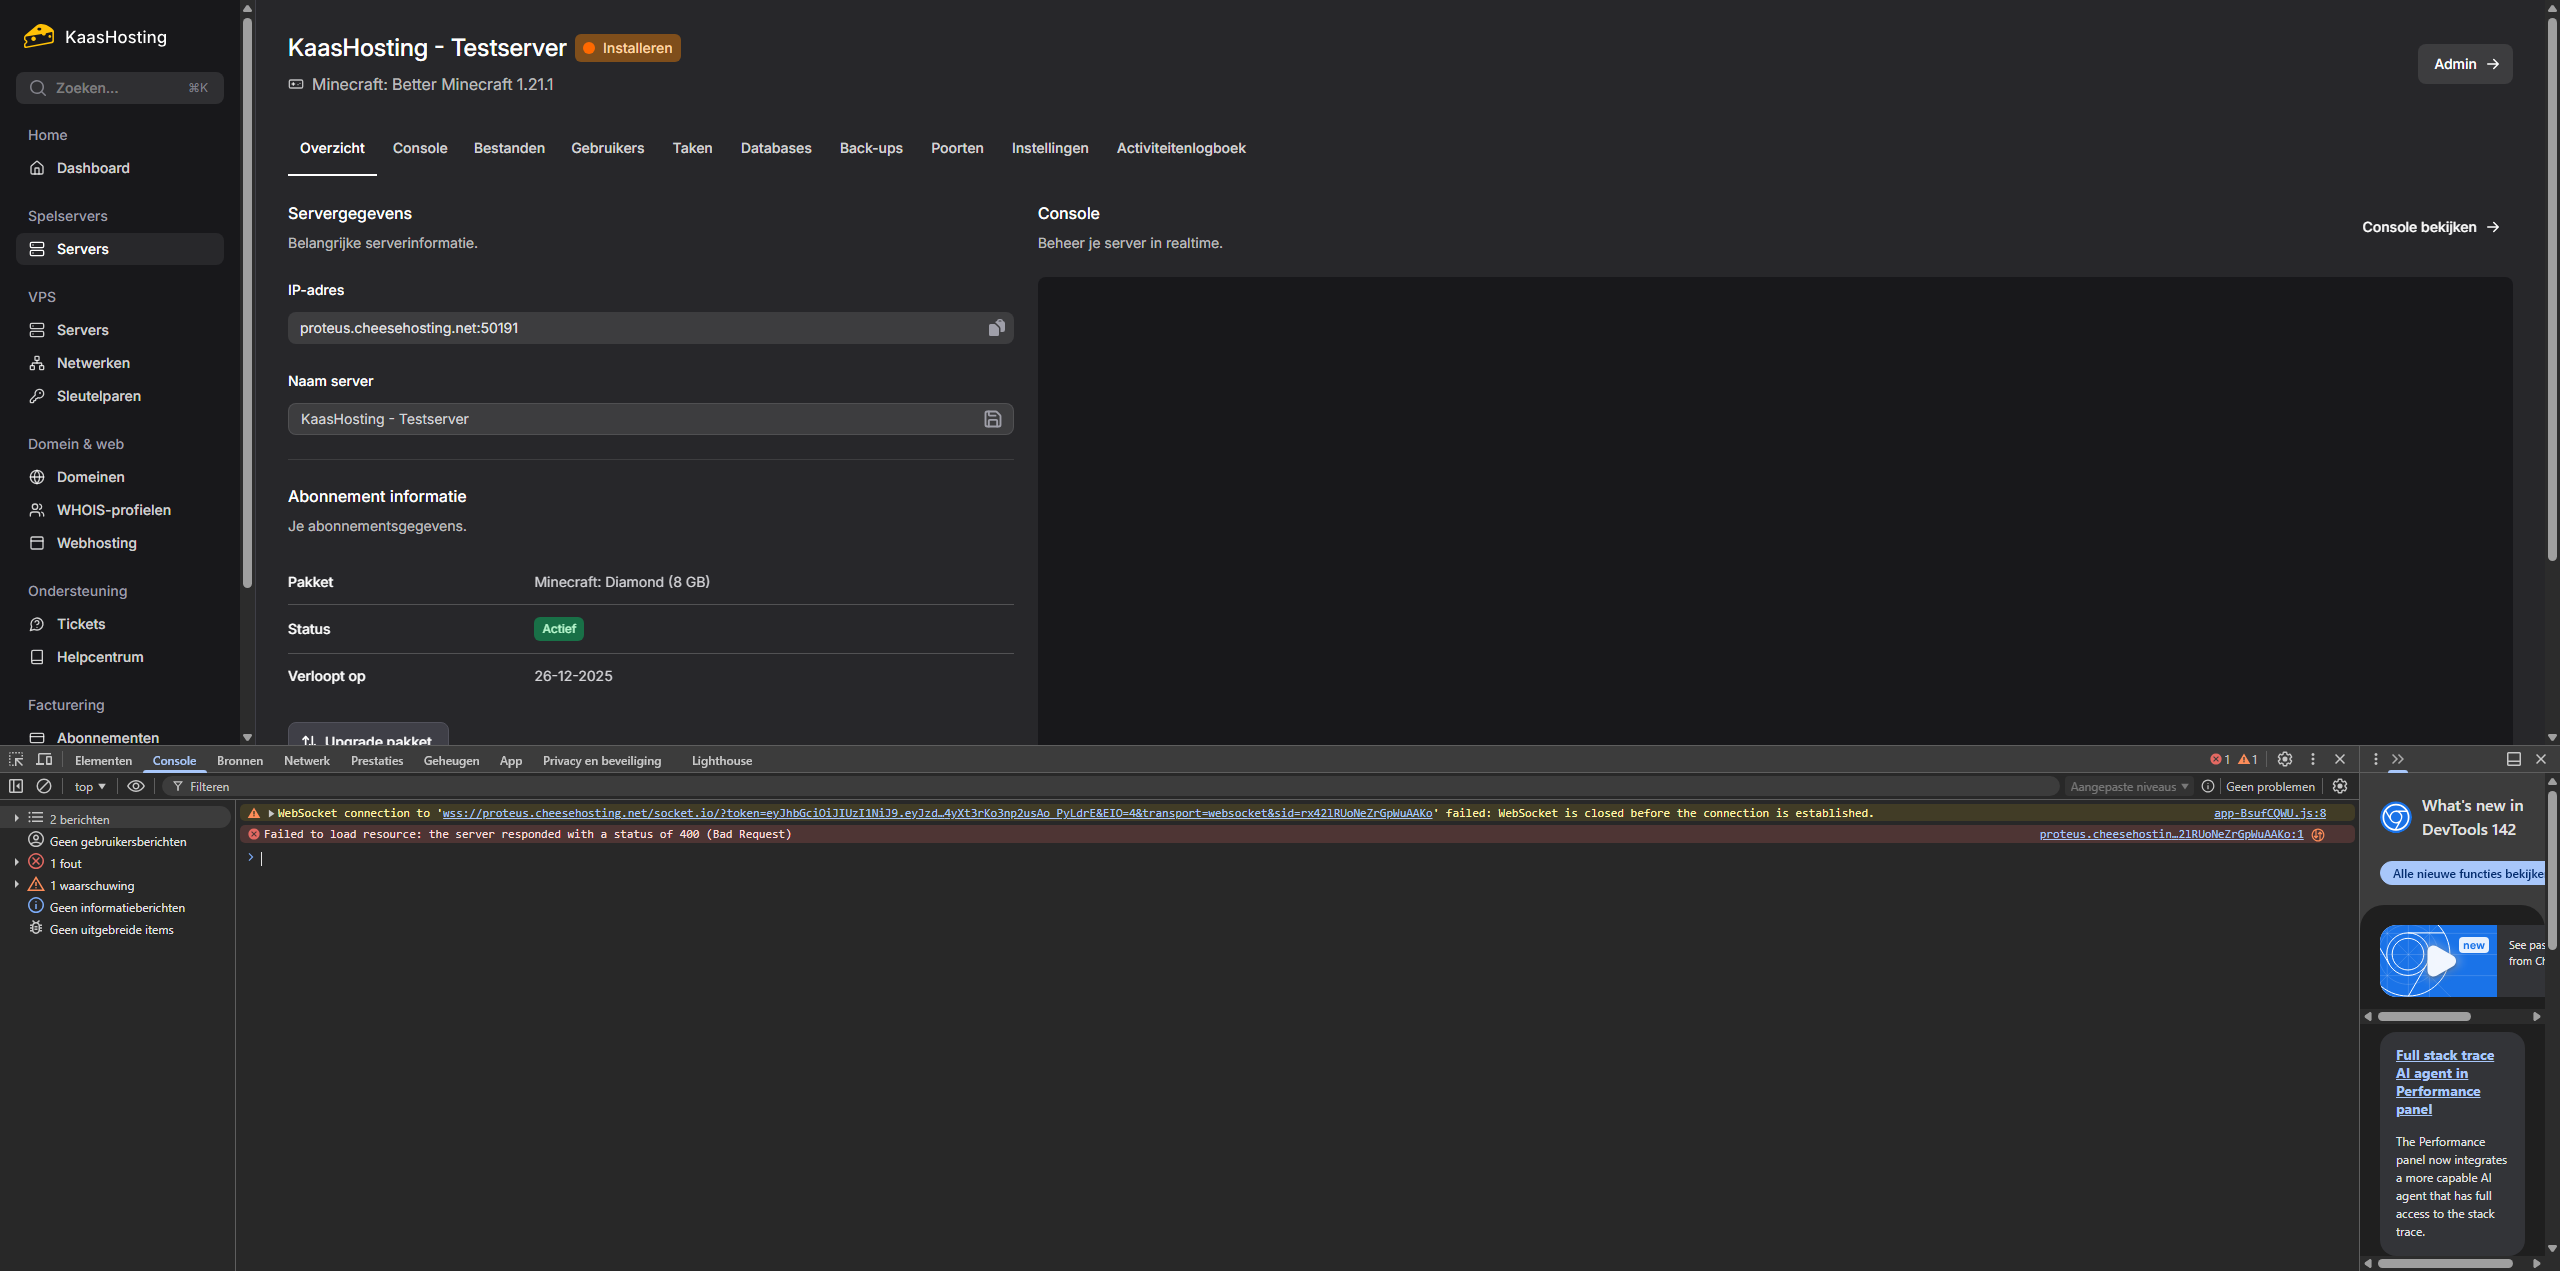Expand the WebSocket warning message
2560x1271 pixels.
[x=271, y=813]
